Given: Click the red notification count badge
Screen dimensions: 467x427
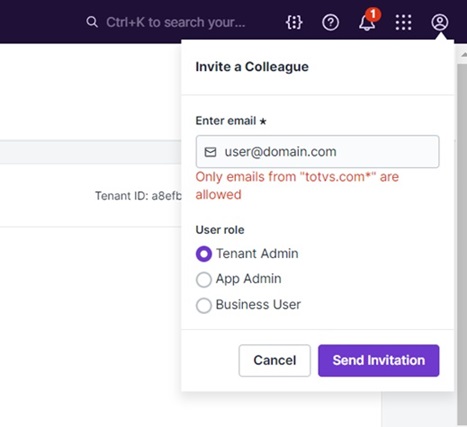Looking at the screenshot, I should point(373,14).
